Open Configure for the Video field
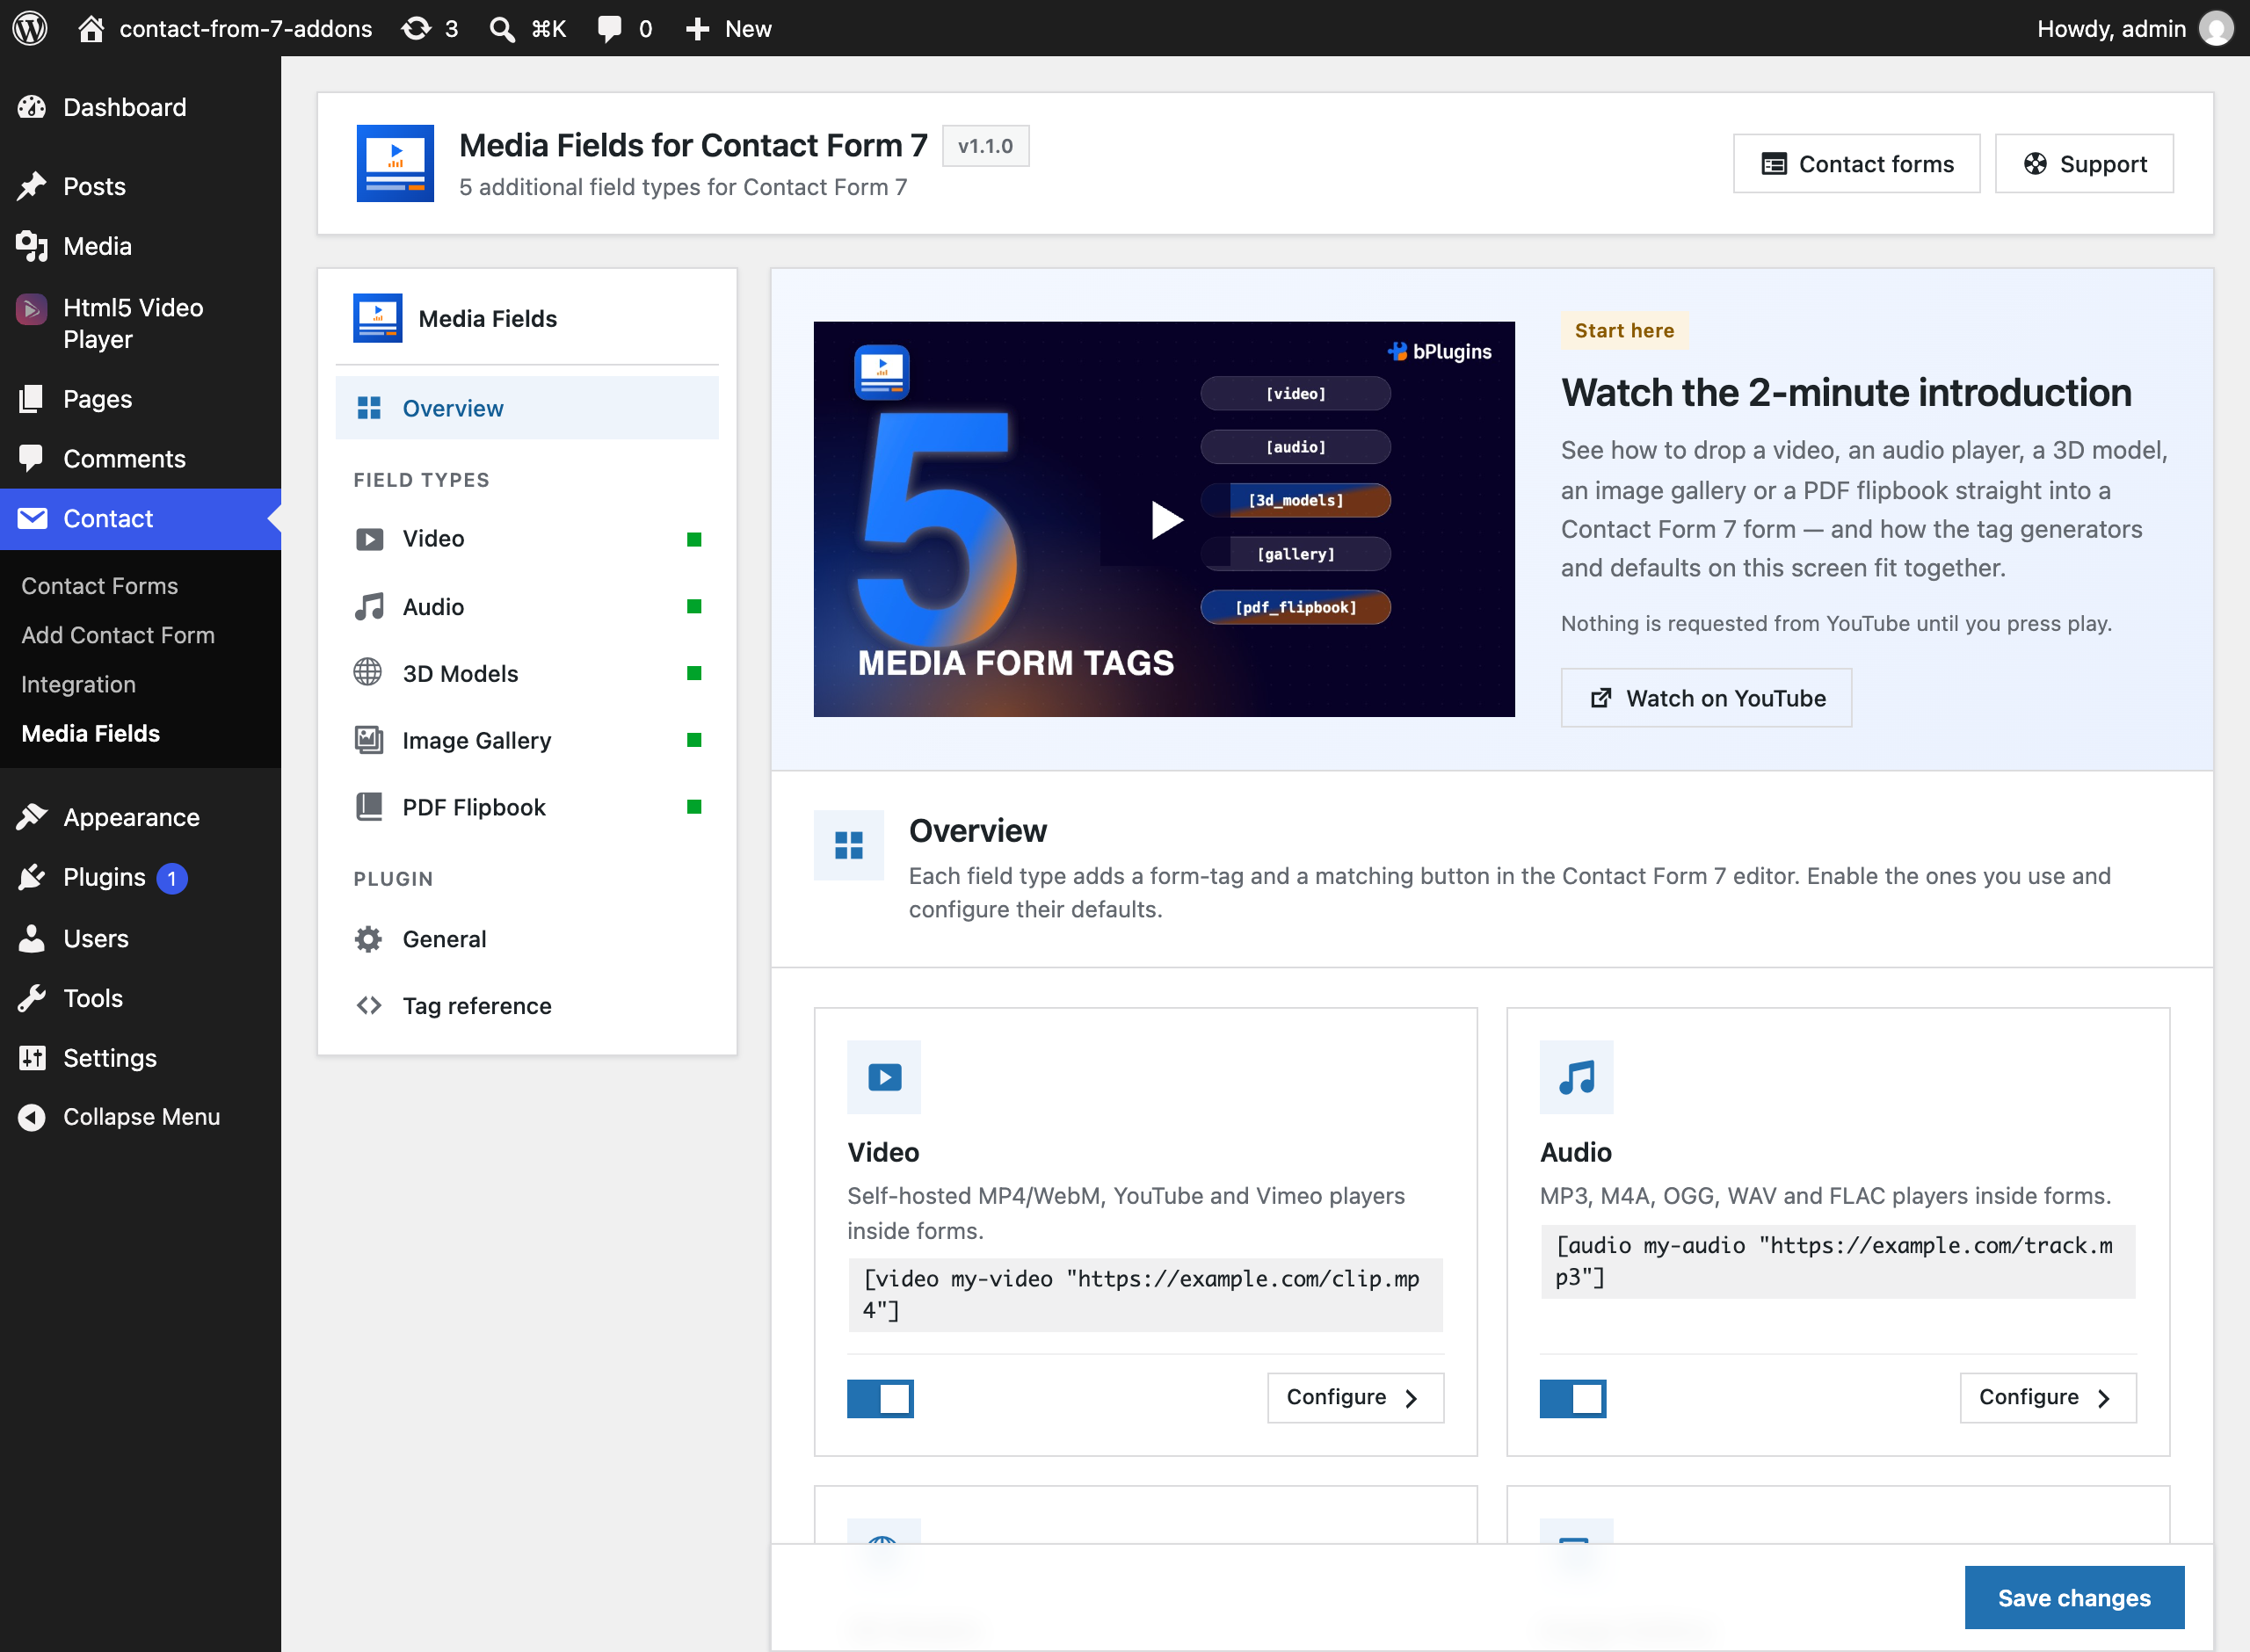Image resolution: width=2250 pixels, height=1652 pixels. (x=1356, y=1397)
